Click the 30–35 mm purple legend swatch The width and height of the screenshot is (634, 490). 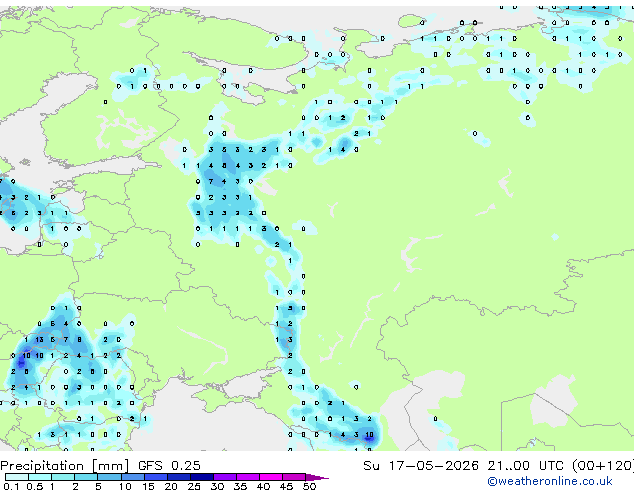click(225, 477)
